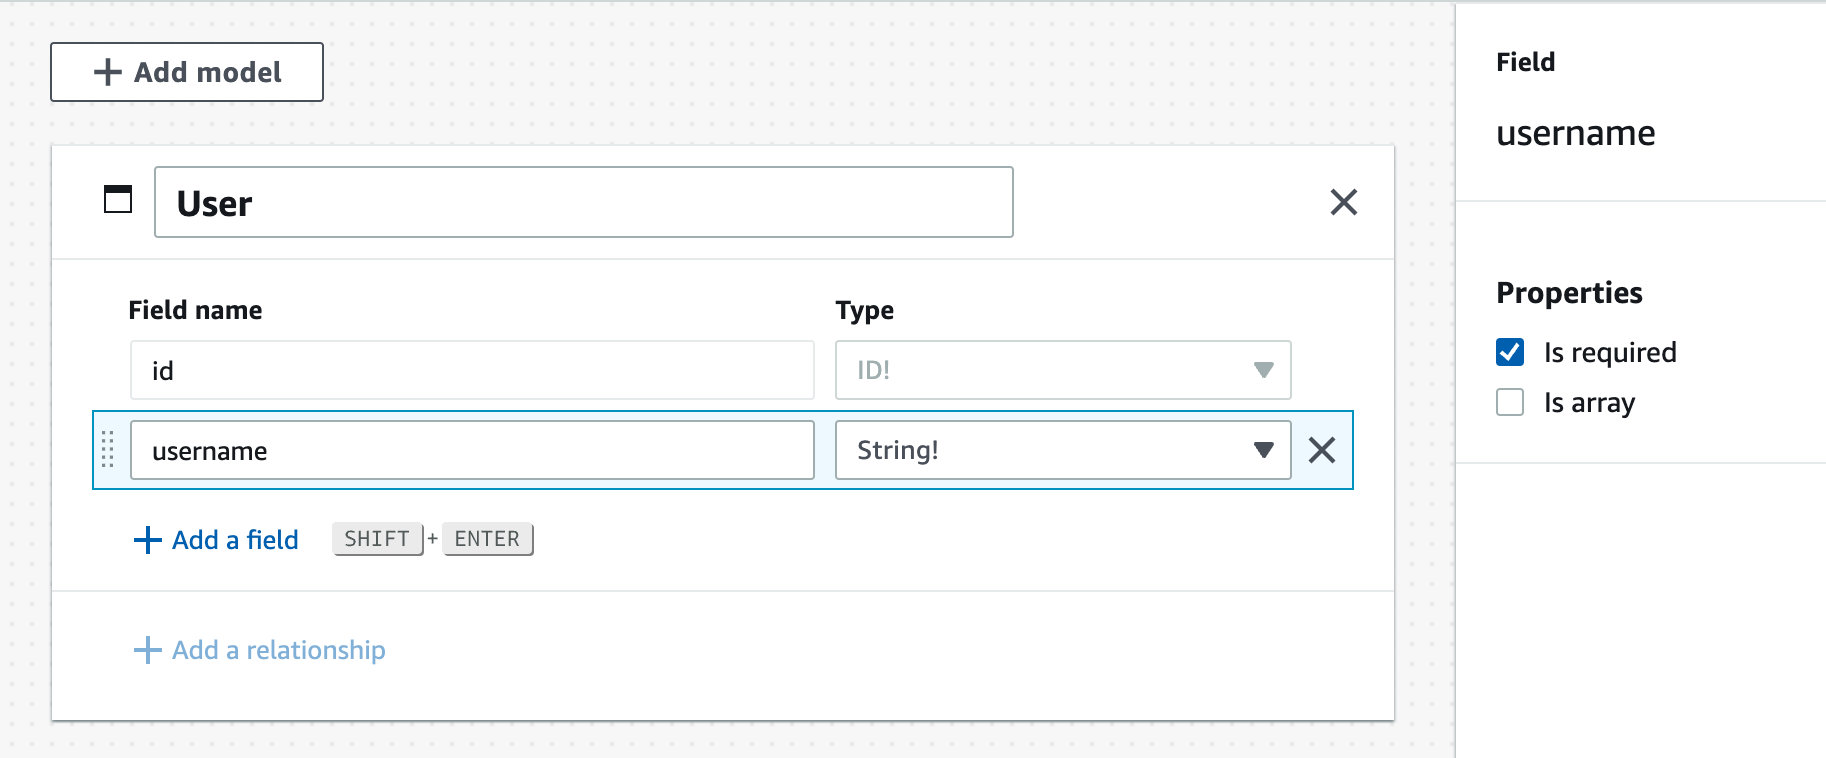The image size is (1826, 758).
Task: Enable the Is array checkbox
Action: pos(1510,402)
